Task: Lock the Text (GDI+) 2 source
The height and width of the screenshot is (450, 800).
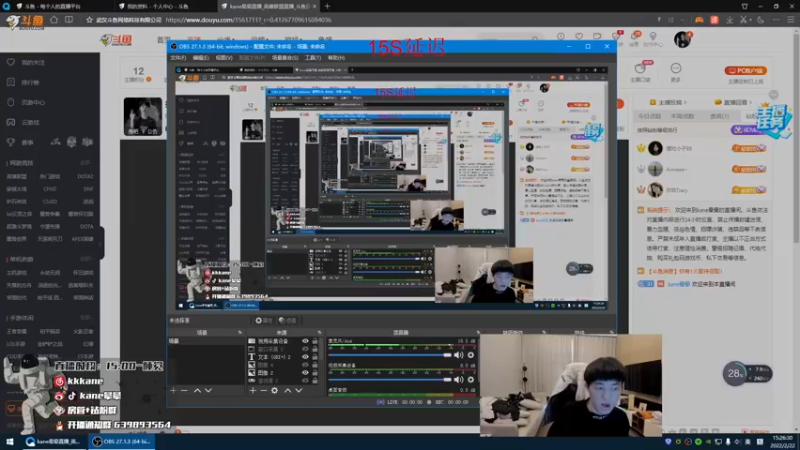Action: [315, 357]
